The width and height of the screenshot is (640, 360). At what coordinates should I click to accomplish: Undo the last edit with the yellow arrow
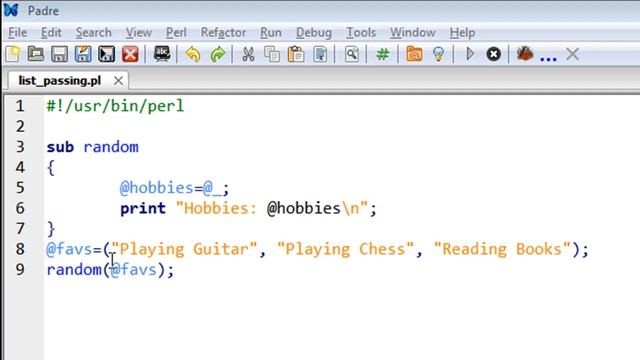pos(193,54)
